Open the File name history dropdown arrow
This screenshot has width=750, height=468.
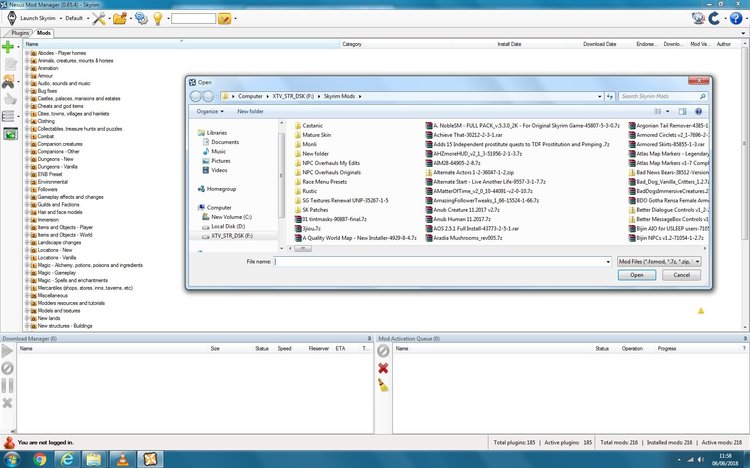pos(608,262)
